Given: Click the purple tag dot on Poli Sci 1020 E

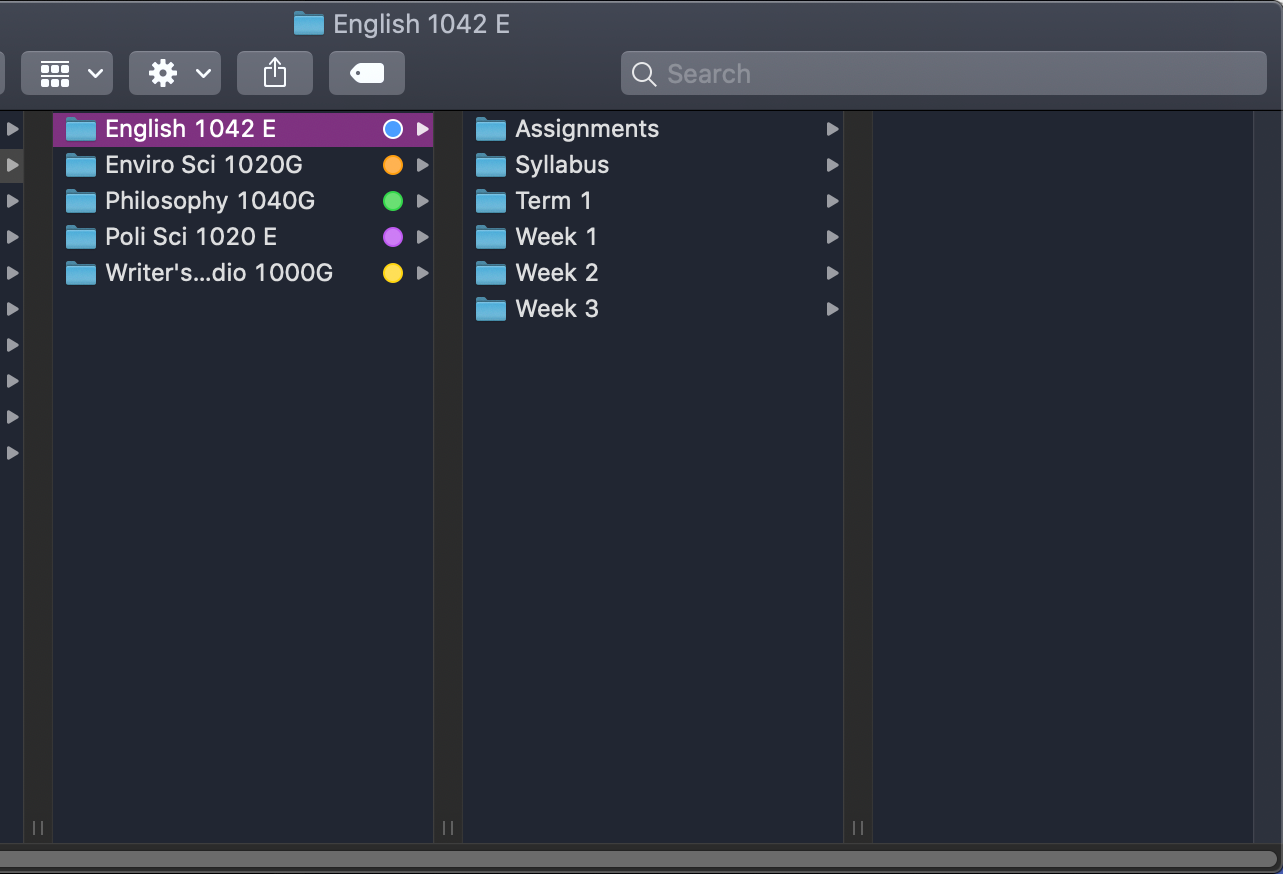Looking at the screenshot, I should (393, 237).
